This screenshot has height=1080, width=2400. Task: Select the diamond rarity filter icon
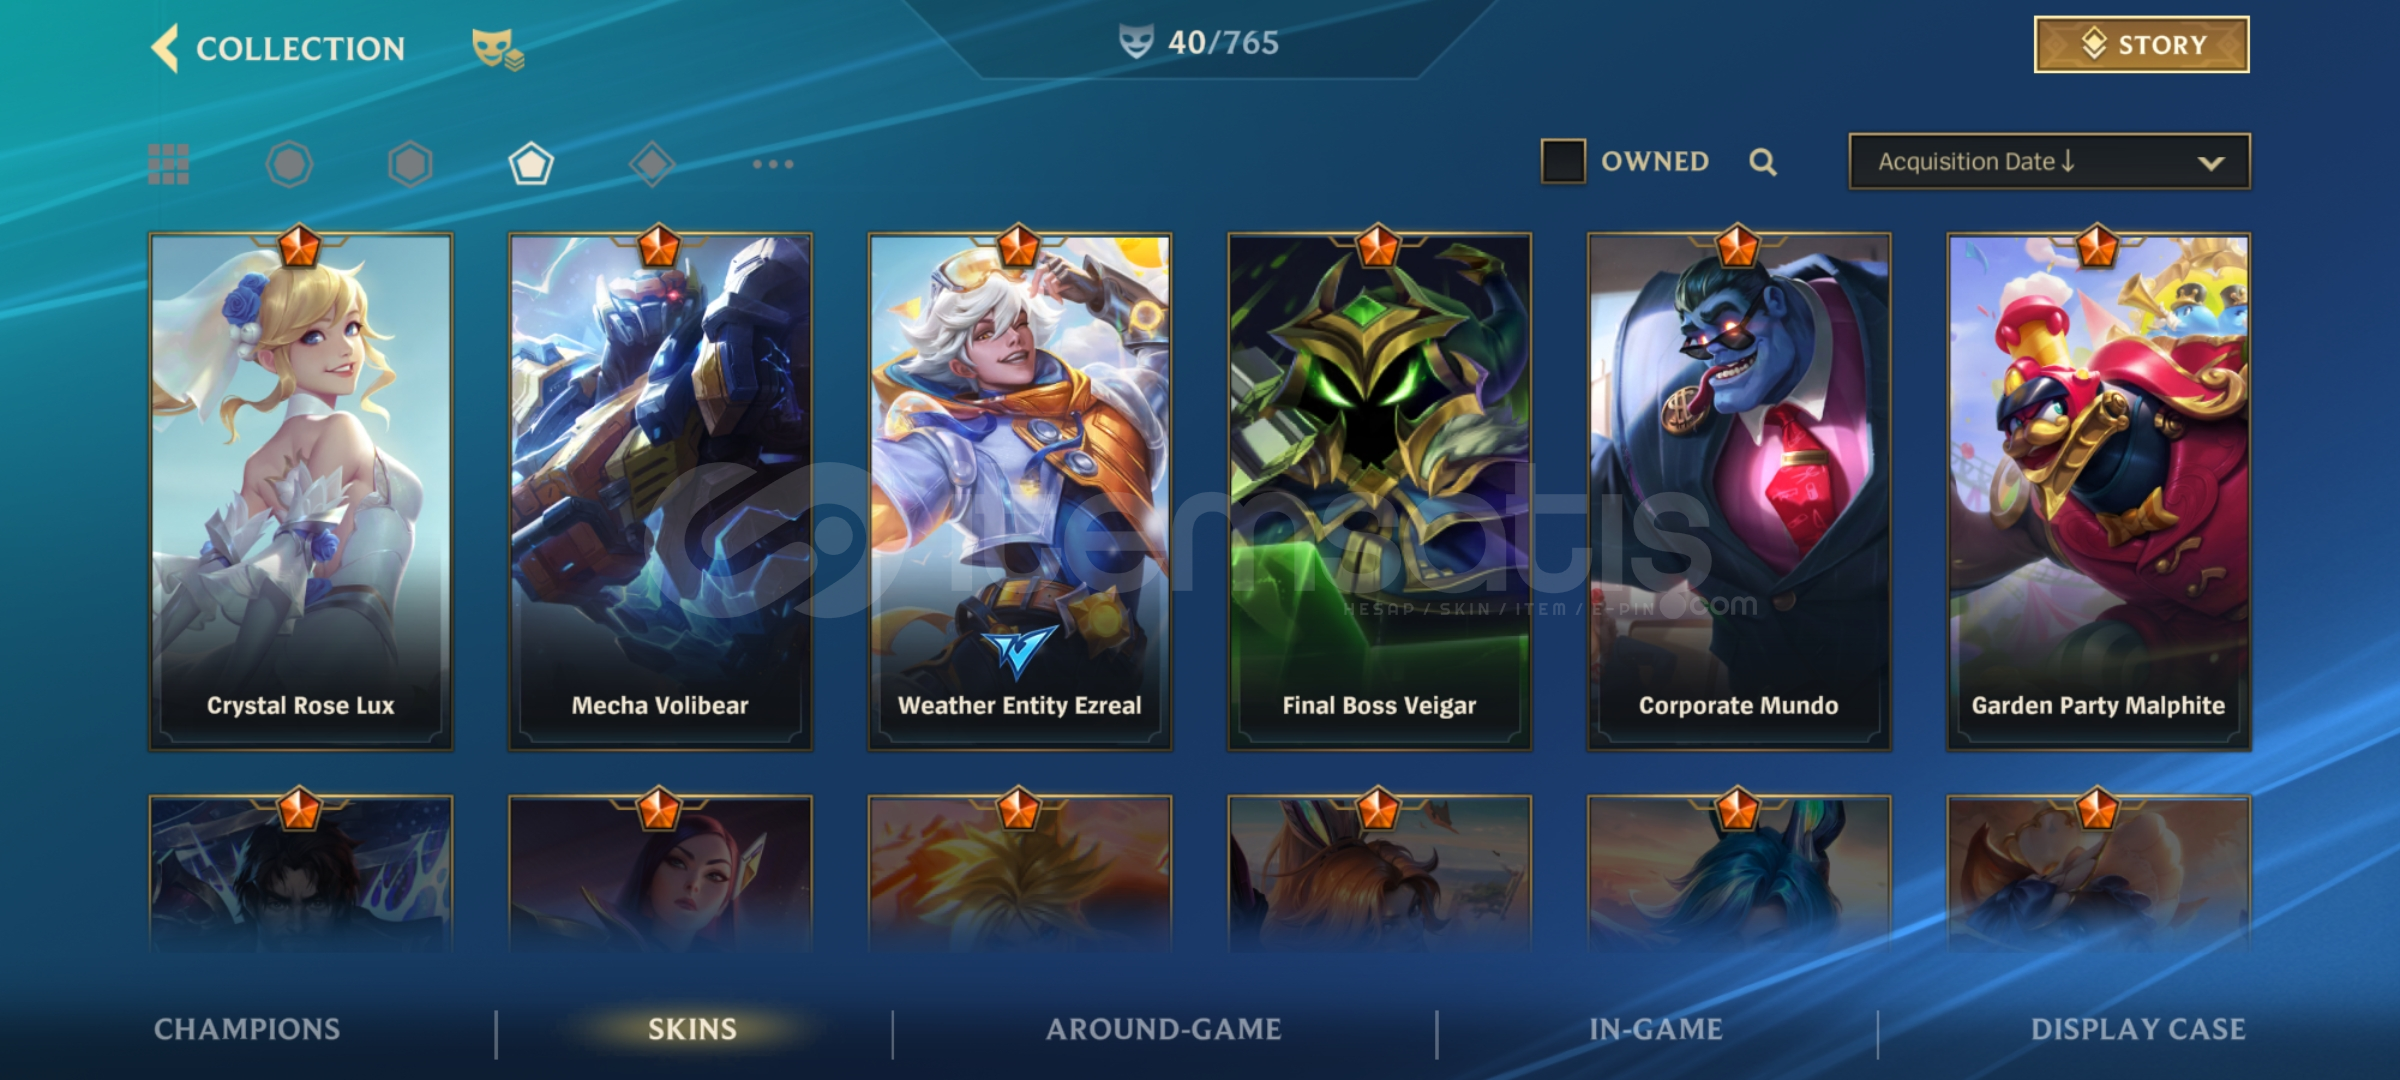click(x=652, y=164)
